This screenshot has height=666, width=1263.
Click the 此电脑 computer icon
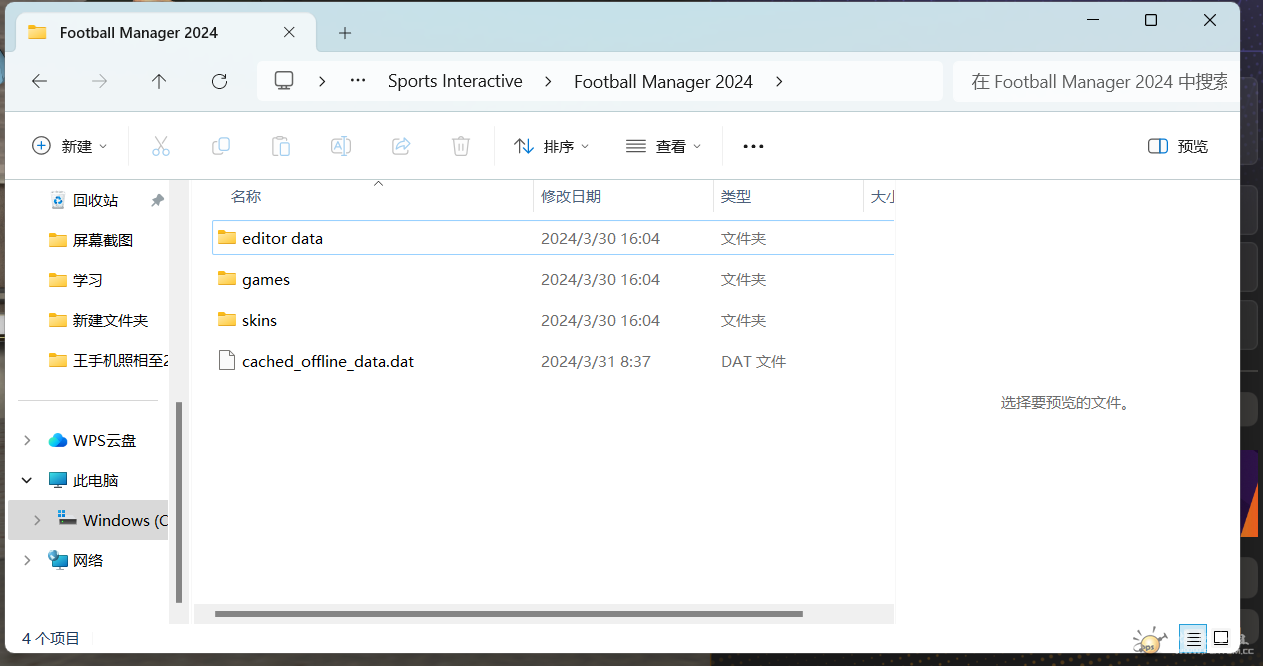pyautogui.click(x=58, y=480)
